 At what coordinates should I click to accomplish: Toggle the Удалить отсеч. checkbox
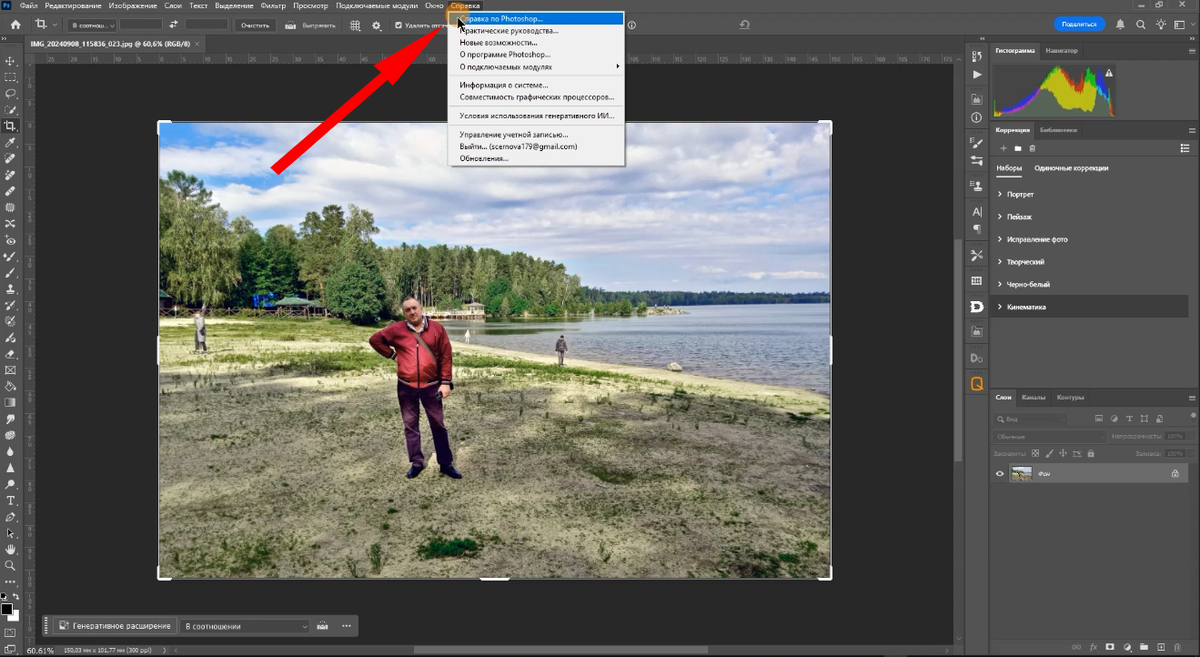click(x=399, y=25)
